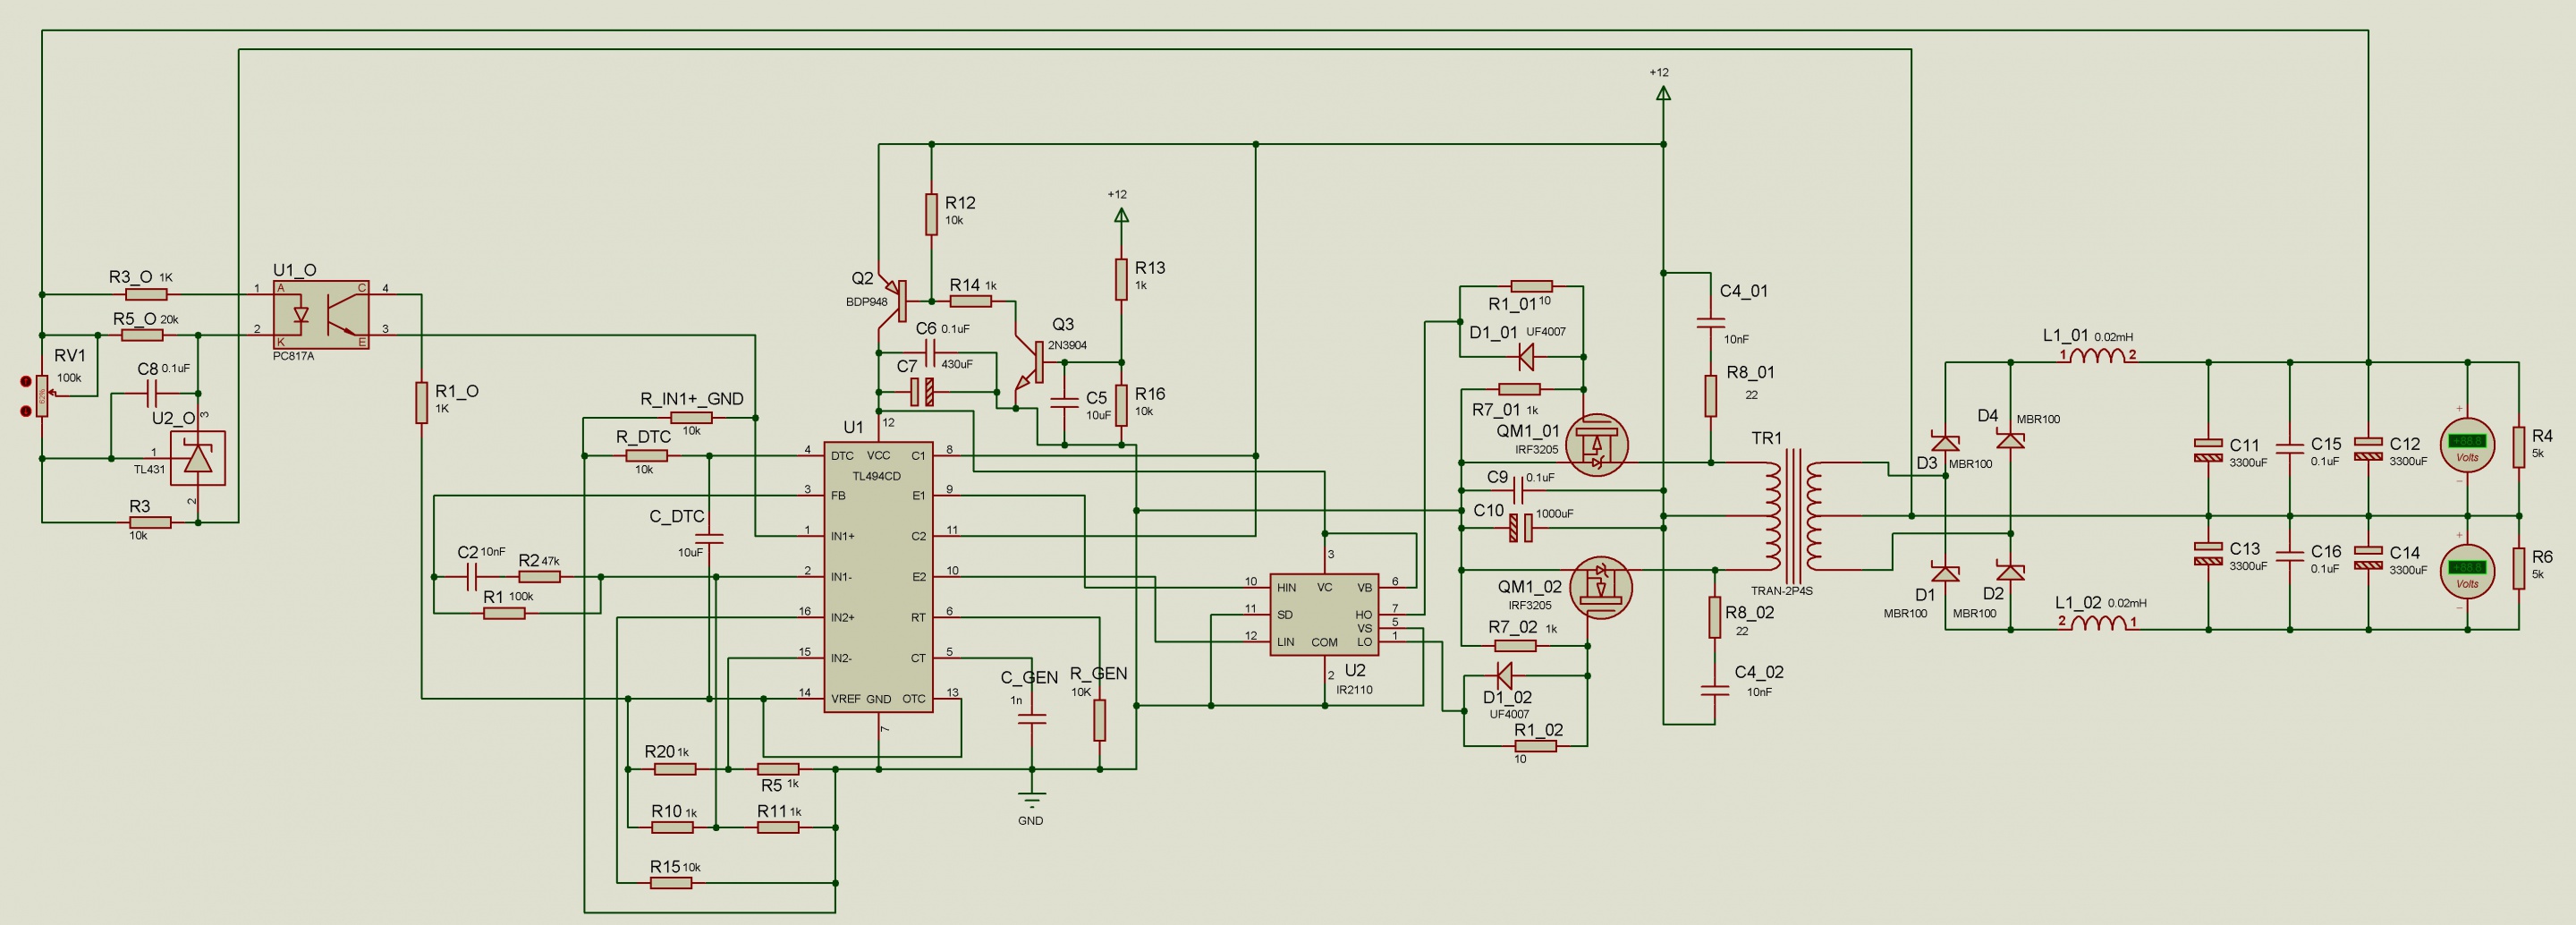
Task: Select the R16 10k resistor symbol
Action: pos(1121,405)
